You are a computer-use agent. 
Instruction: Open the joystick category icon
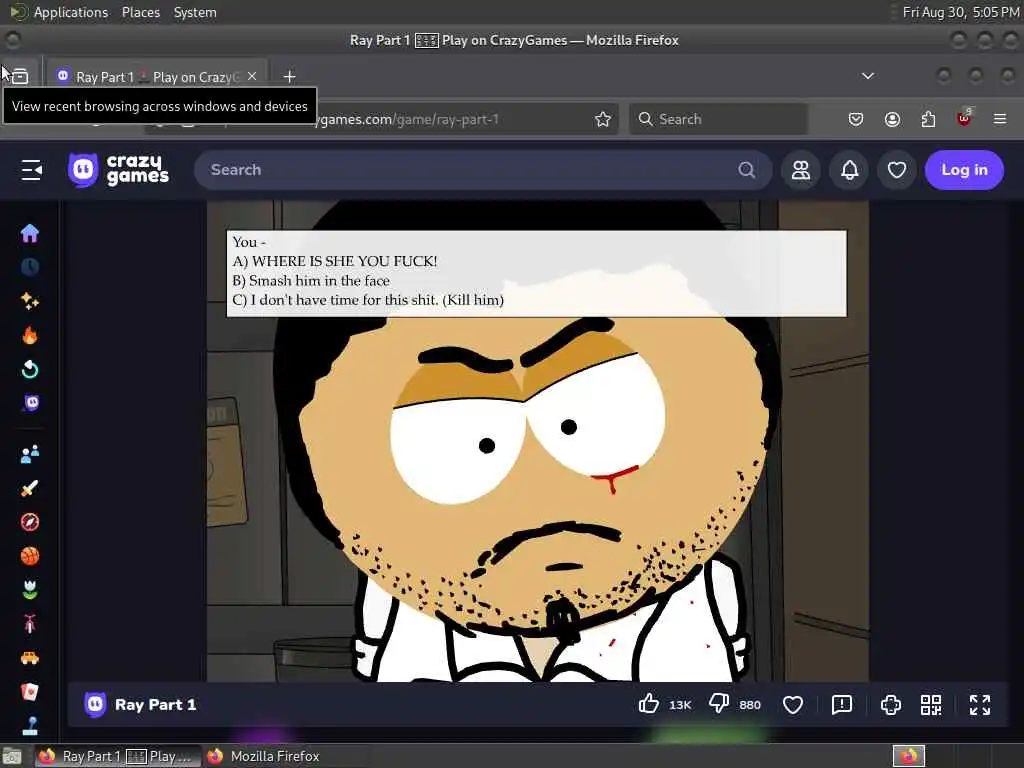coord(29,726)
